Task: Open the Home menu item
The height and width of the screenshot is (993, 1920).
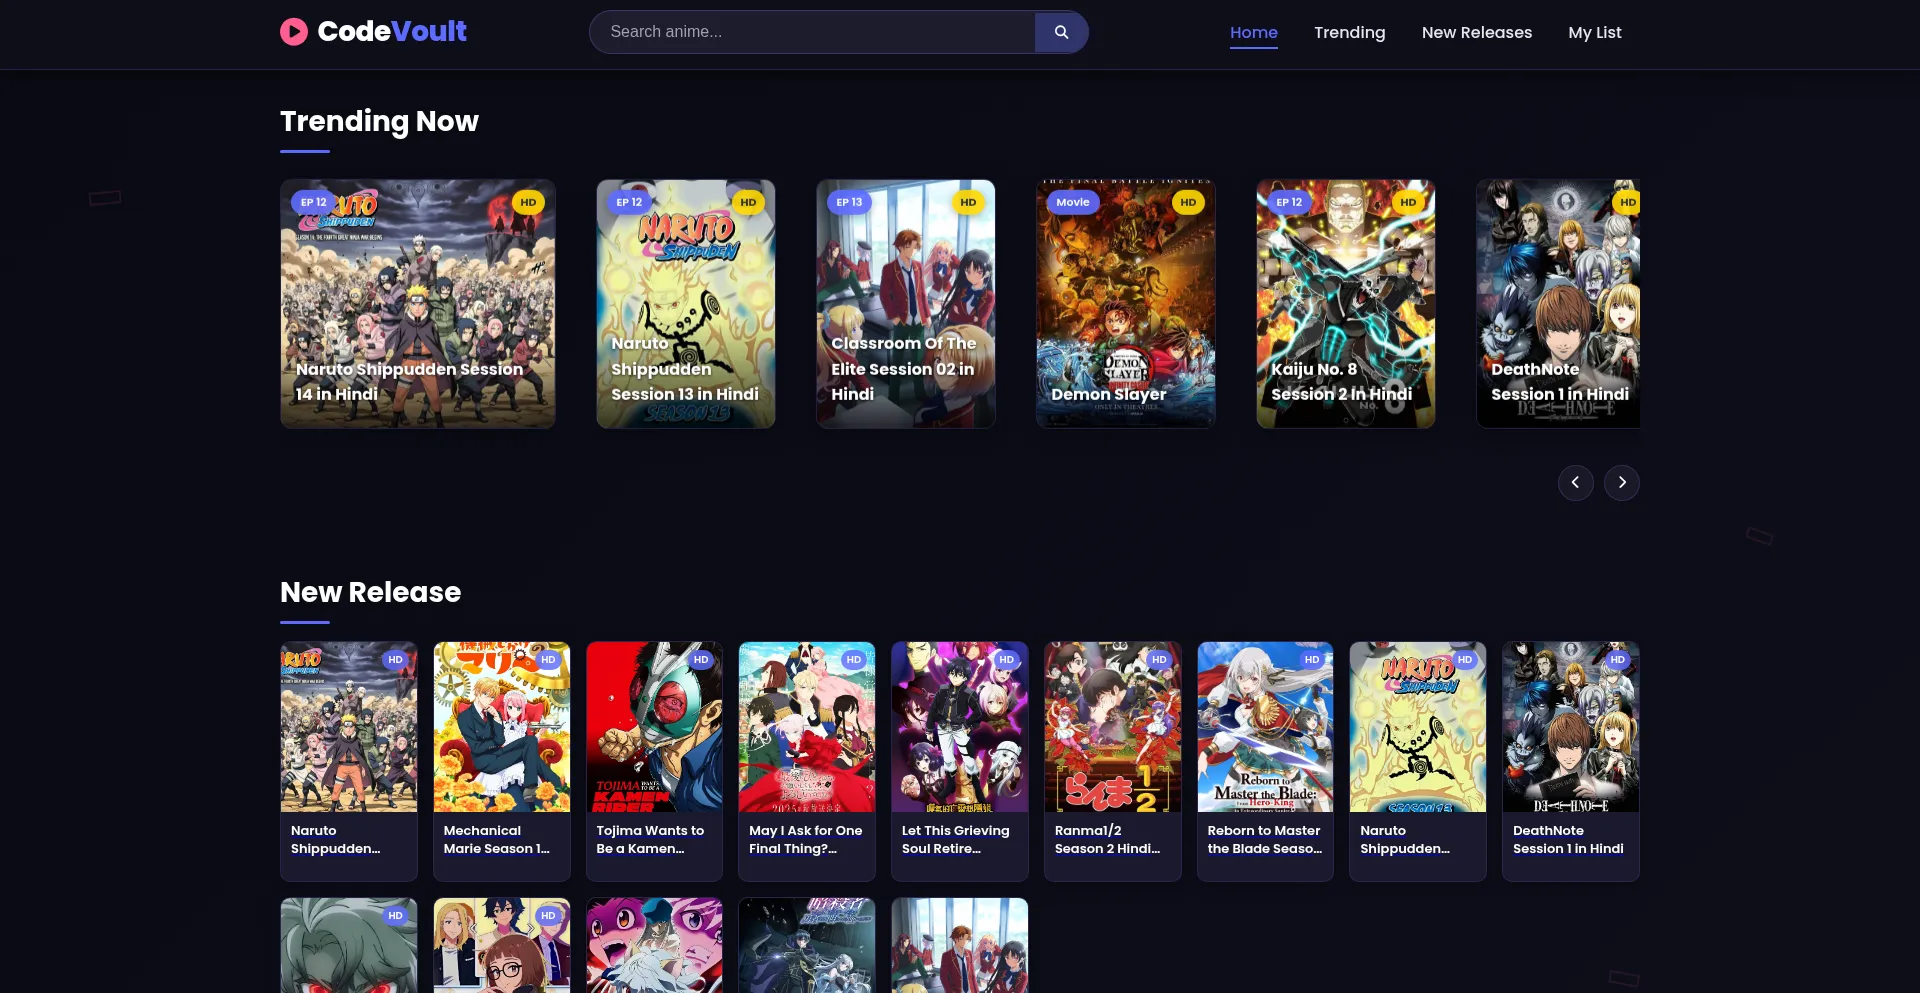Action: (1253, 33)
